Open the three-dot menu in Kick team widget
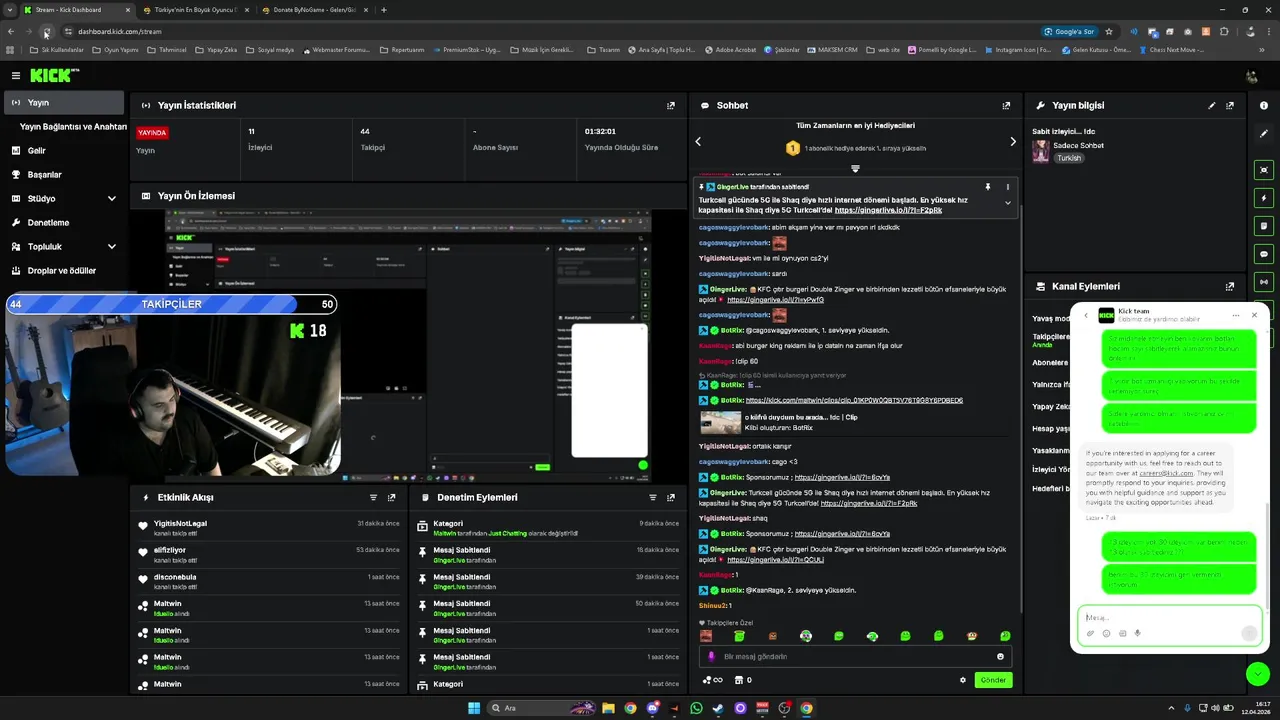 1236,315
